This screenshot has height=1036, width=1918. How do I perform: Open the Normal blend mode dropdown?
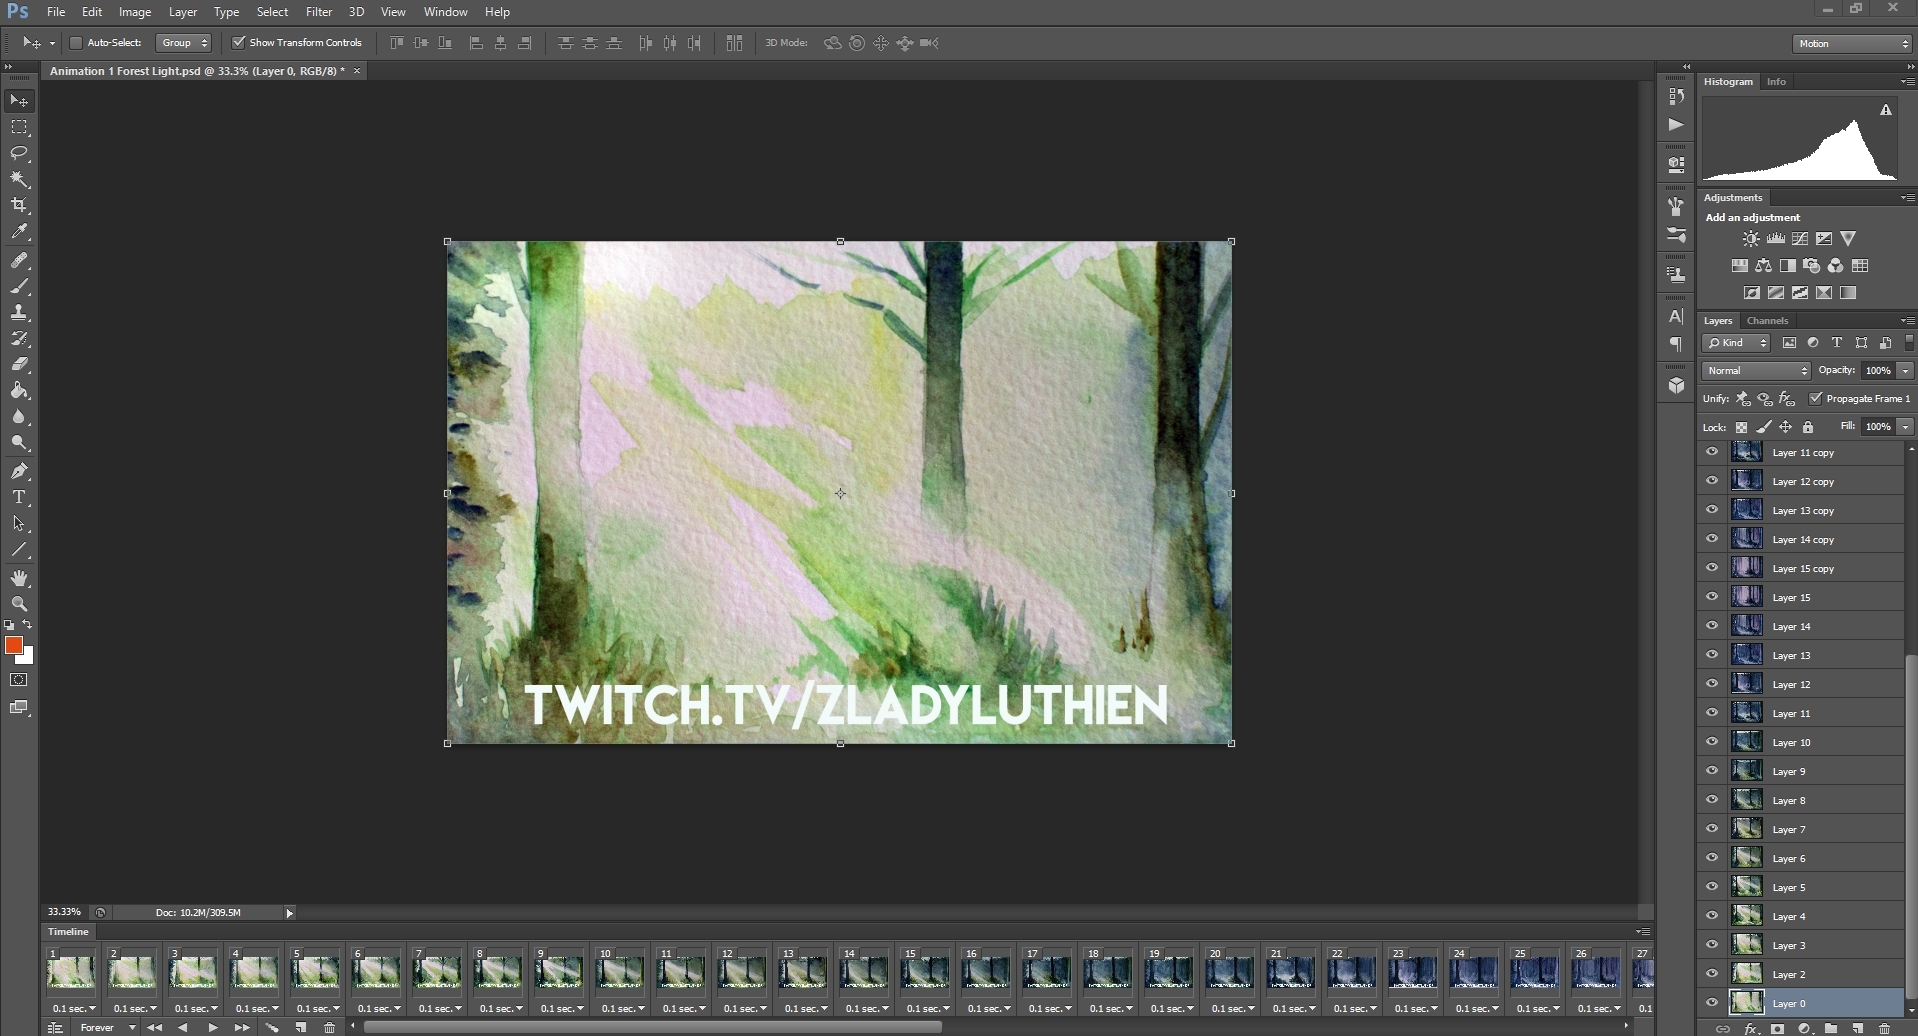[x=1757, y=371]
